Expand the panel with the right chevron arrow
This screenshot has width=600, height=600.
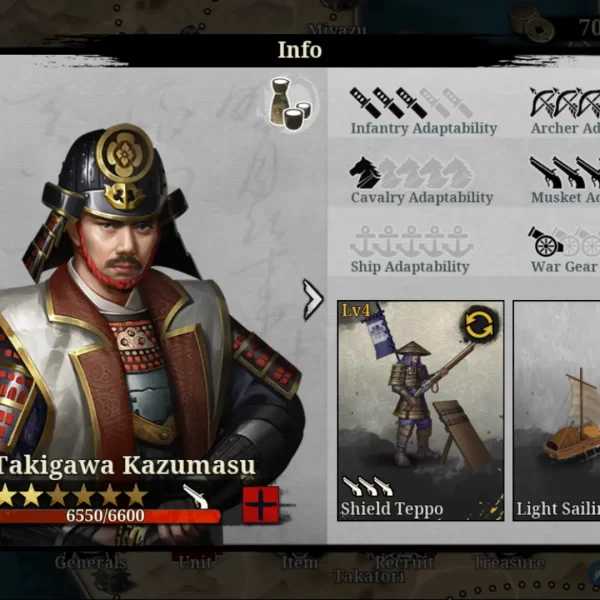pos(313,300)
